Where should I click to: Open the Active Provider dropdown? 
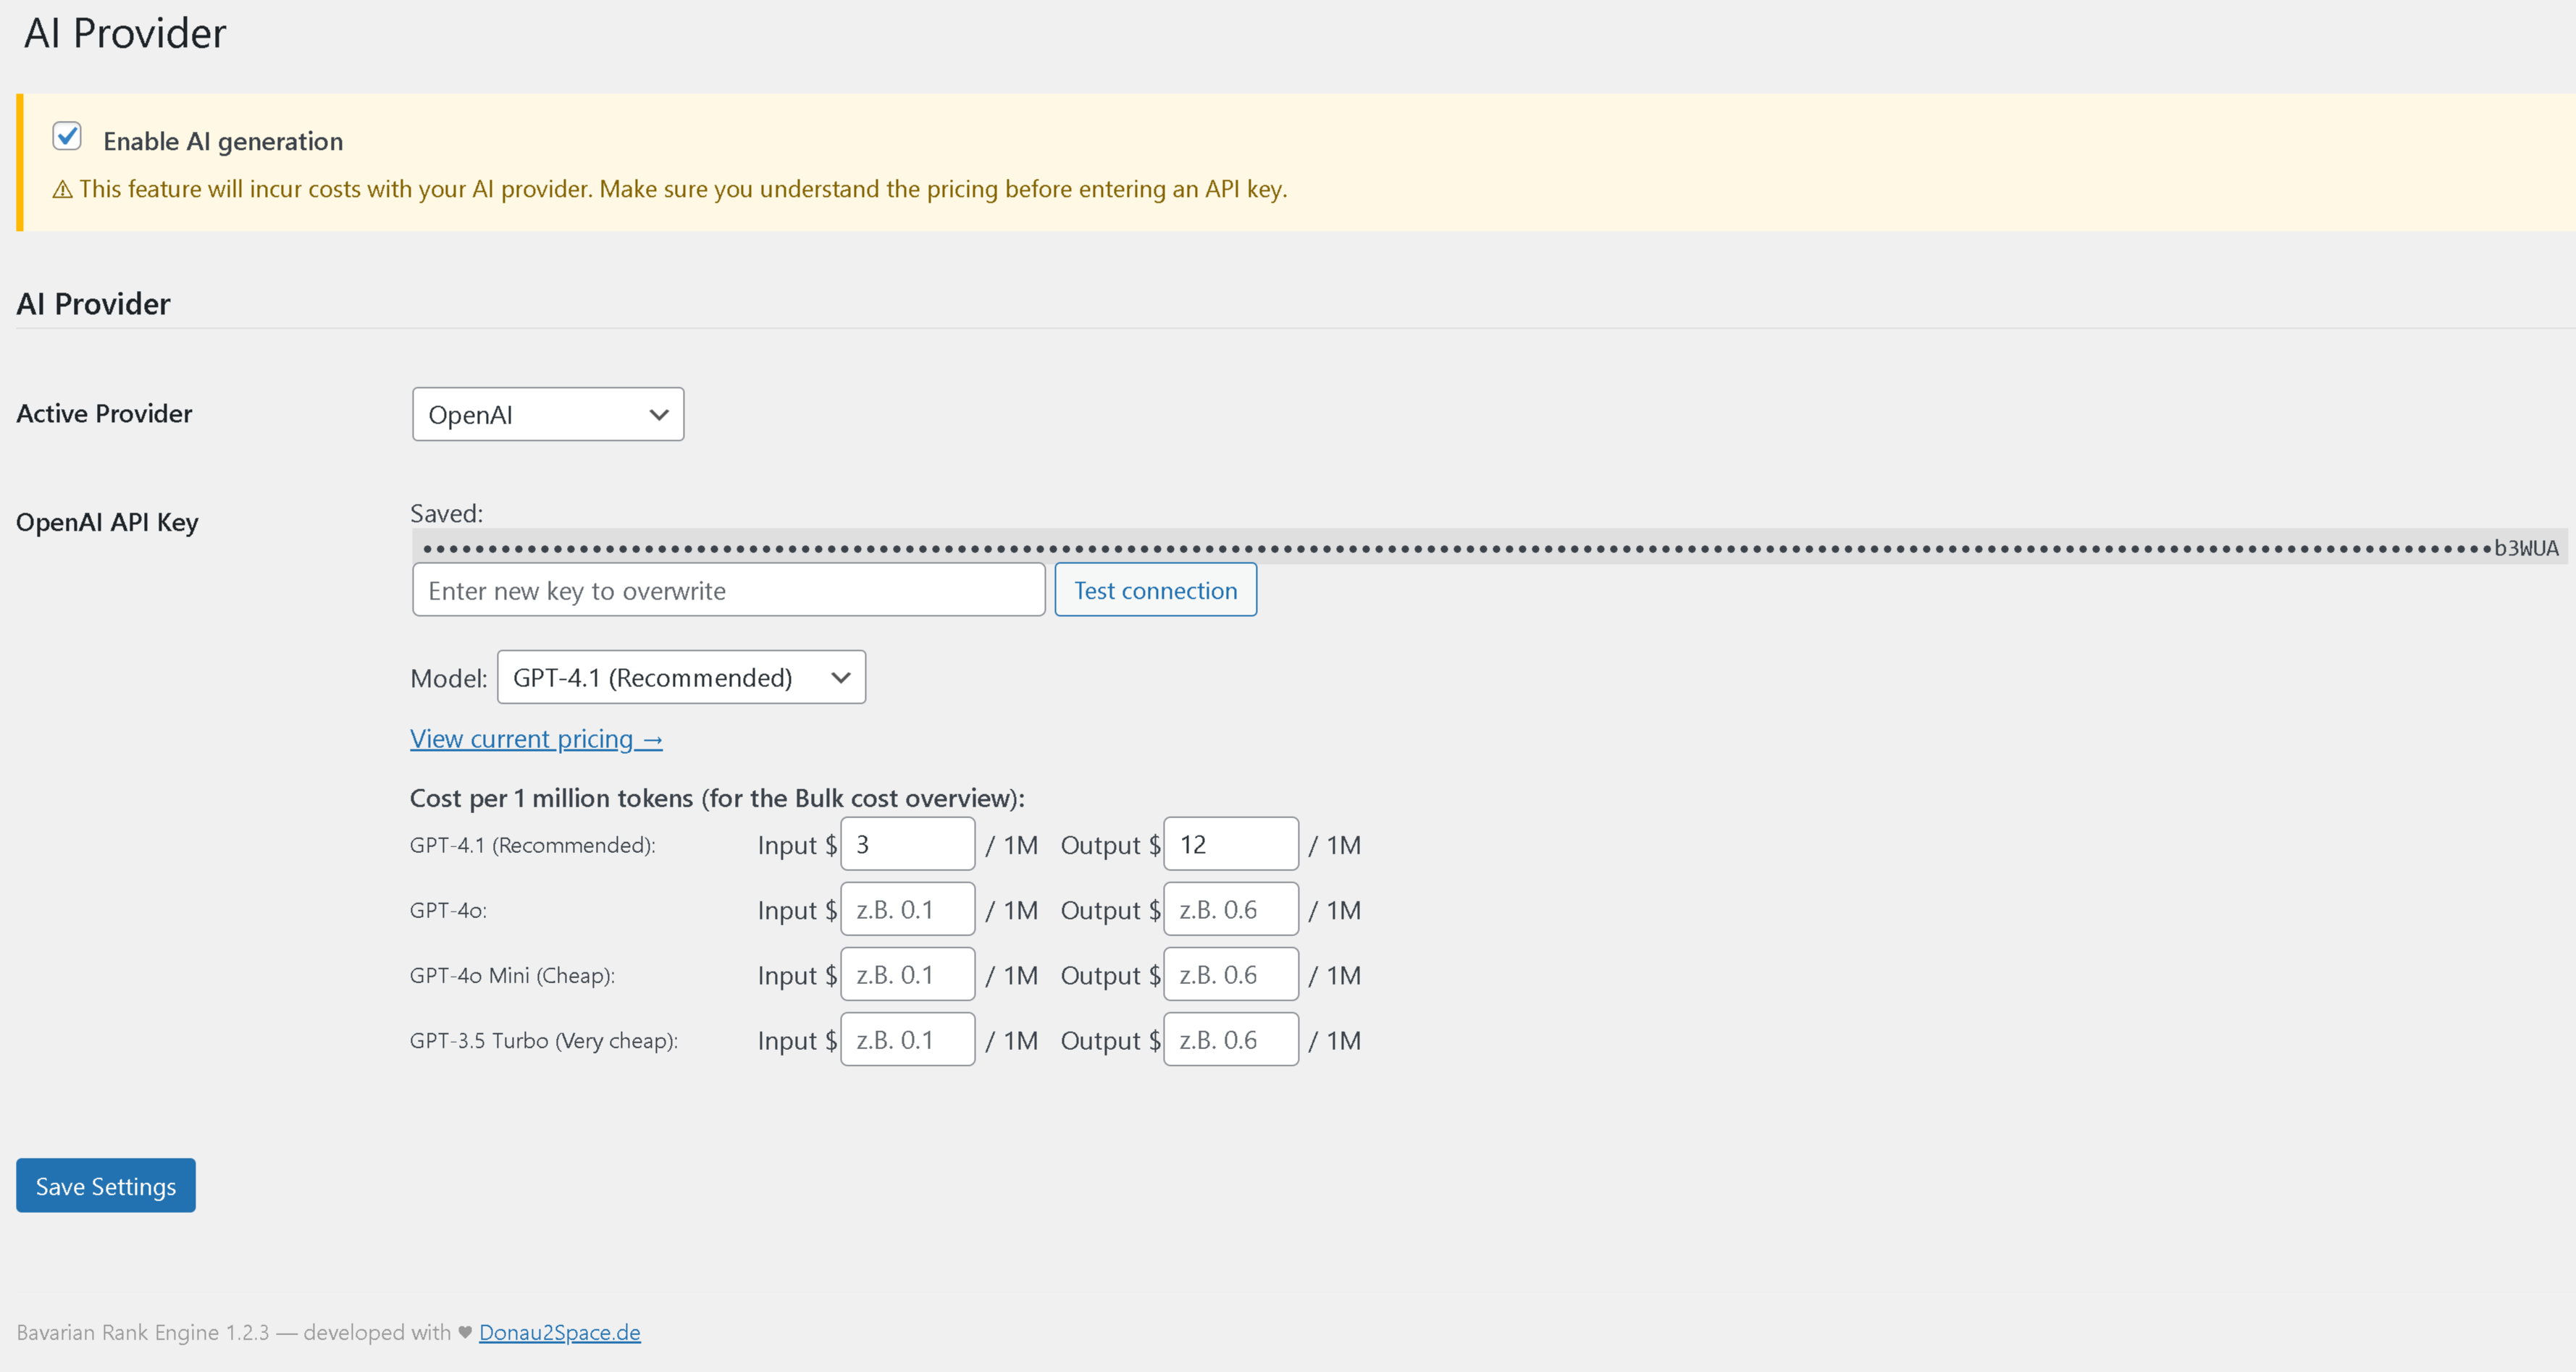pos(547,413)
